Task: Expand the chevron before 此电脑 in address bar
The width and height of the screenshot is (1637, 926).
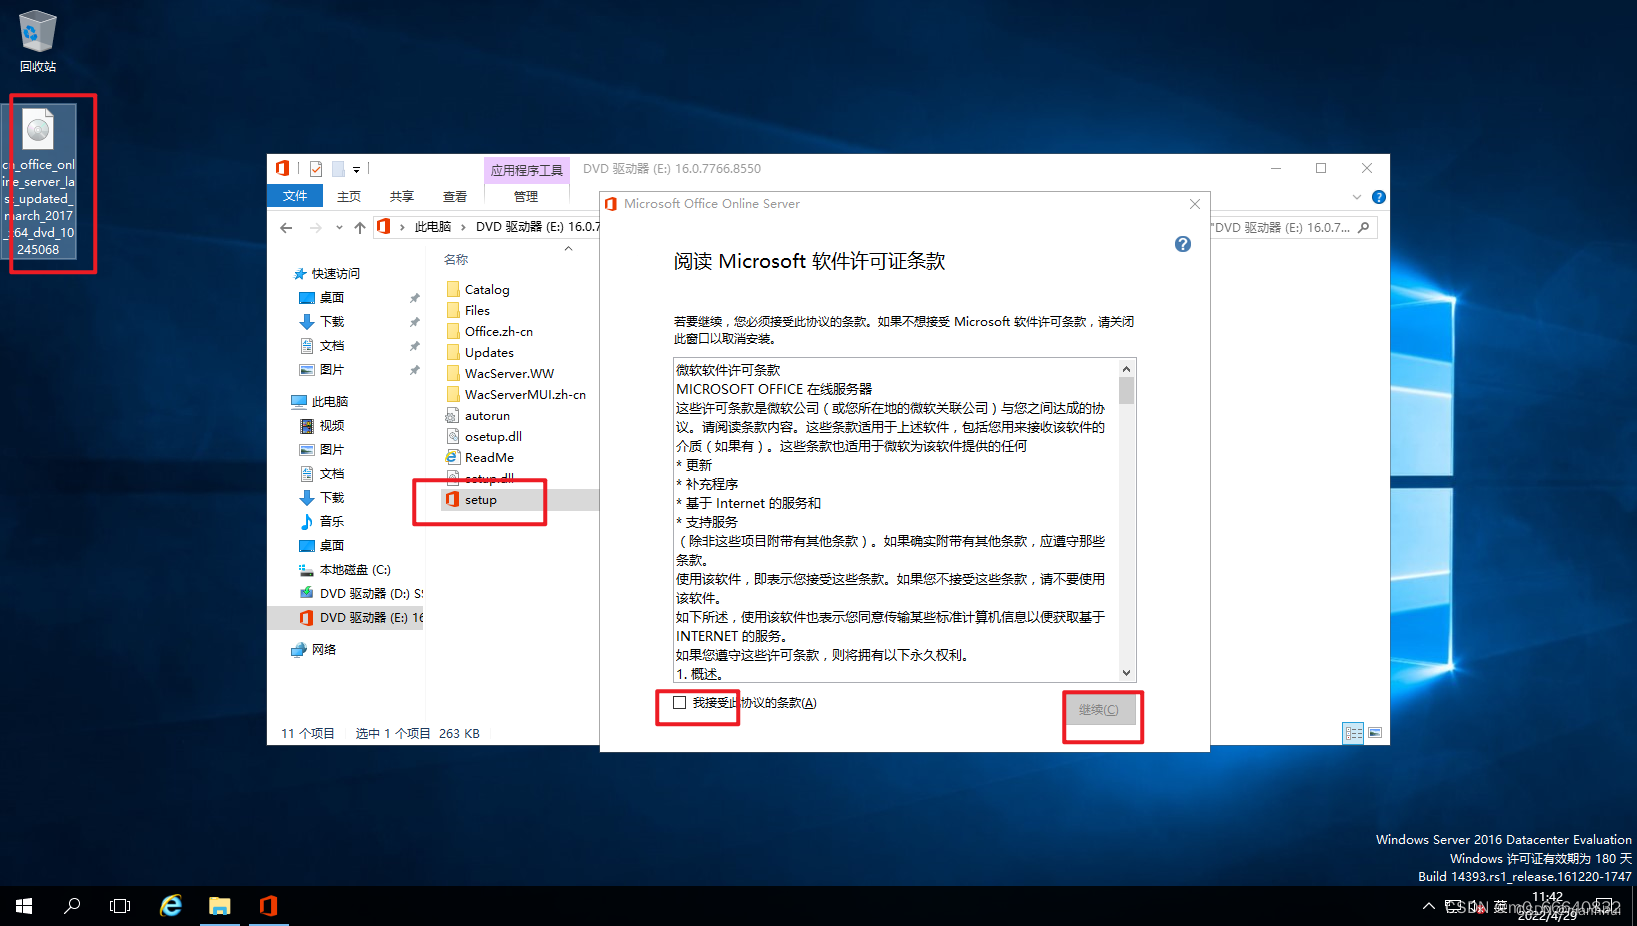Action: coord(402,227)
